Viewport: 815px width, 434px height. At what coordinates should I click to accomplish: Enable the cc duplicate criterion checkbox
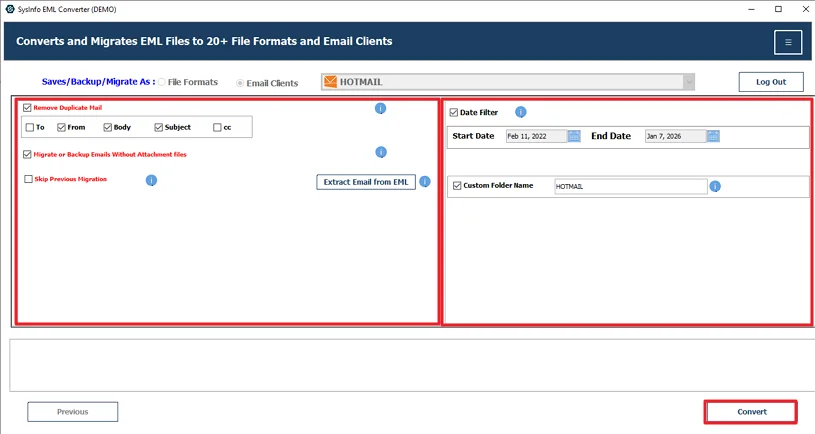pos(217,127)
